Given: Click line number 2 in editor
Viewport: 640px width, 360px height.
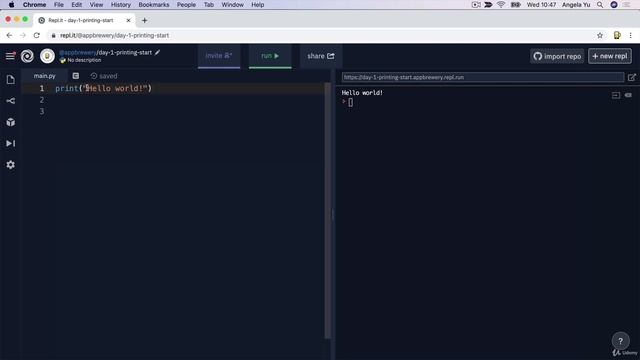Looking at the screenshot, I should 42,100.
